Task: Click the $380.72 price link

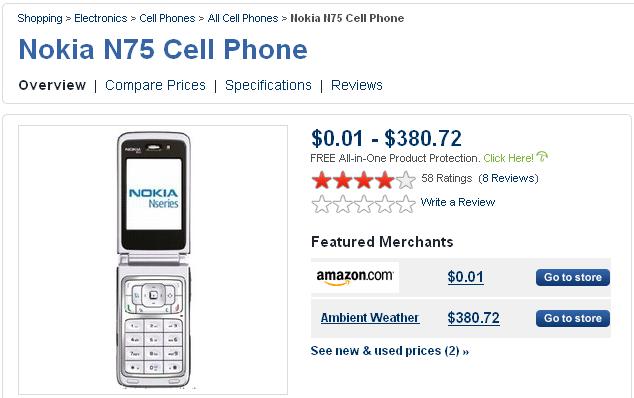Action: (x=473, y=318)
